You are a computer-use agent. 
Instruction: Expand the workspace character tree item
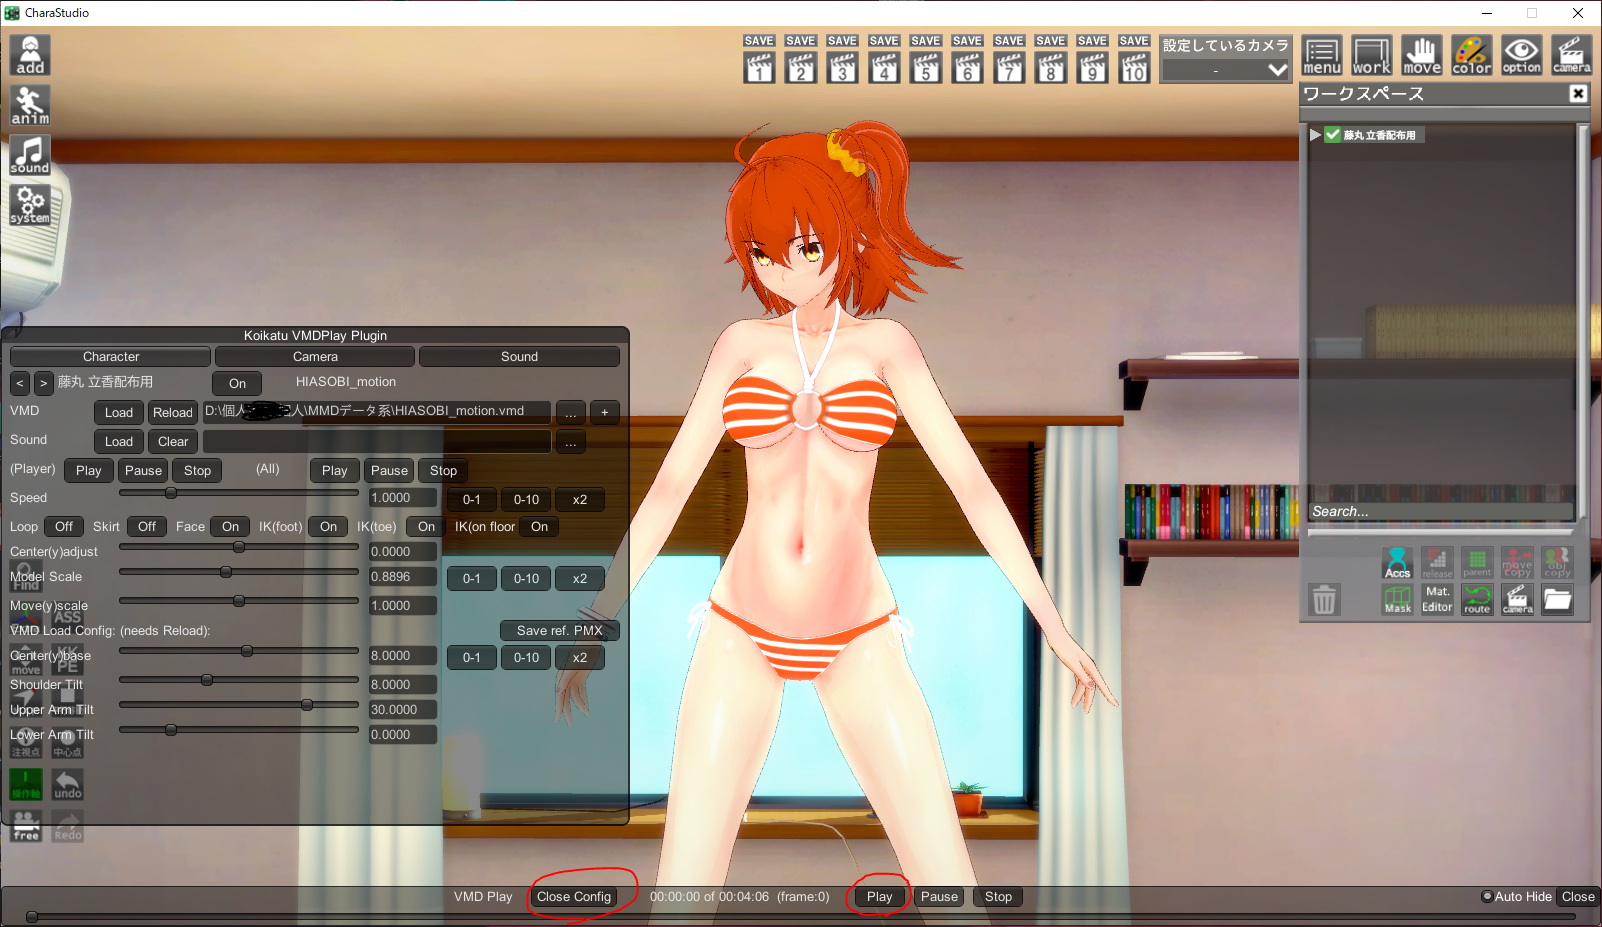[1315, 135]
